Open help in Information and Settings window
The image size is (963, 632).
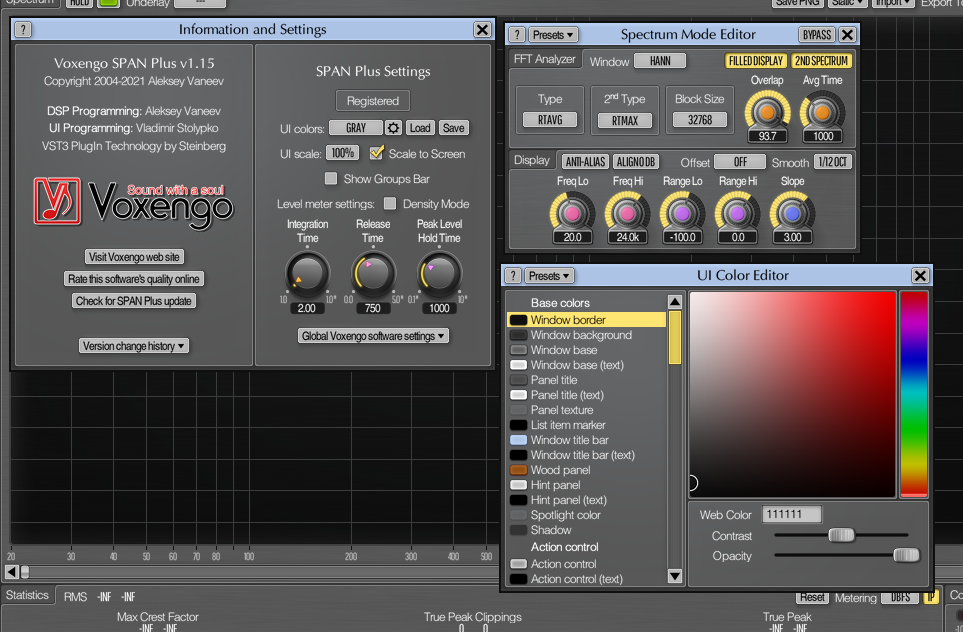click(23, 29)
